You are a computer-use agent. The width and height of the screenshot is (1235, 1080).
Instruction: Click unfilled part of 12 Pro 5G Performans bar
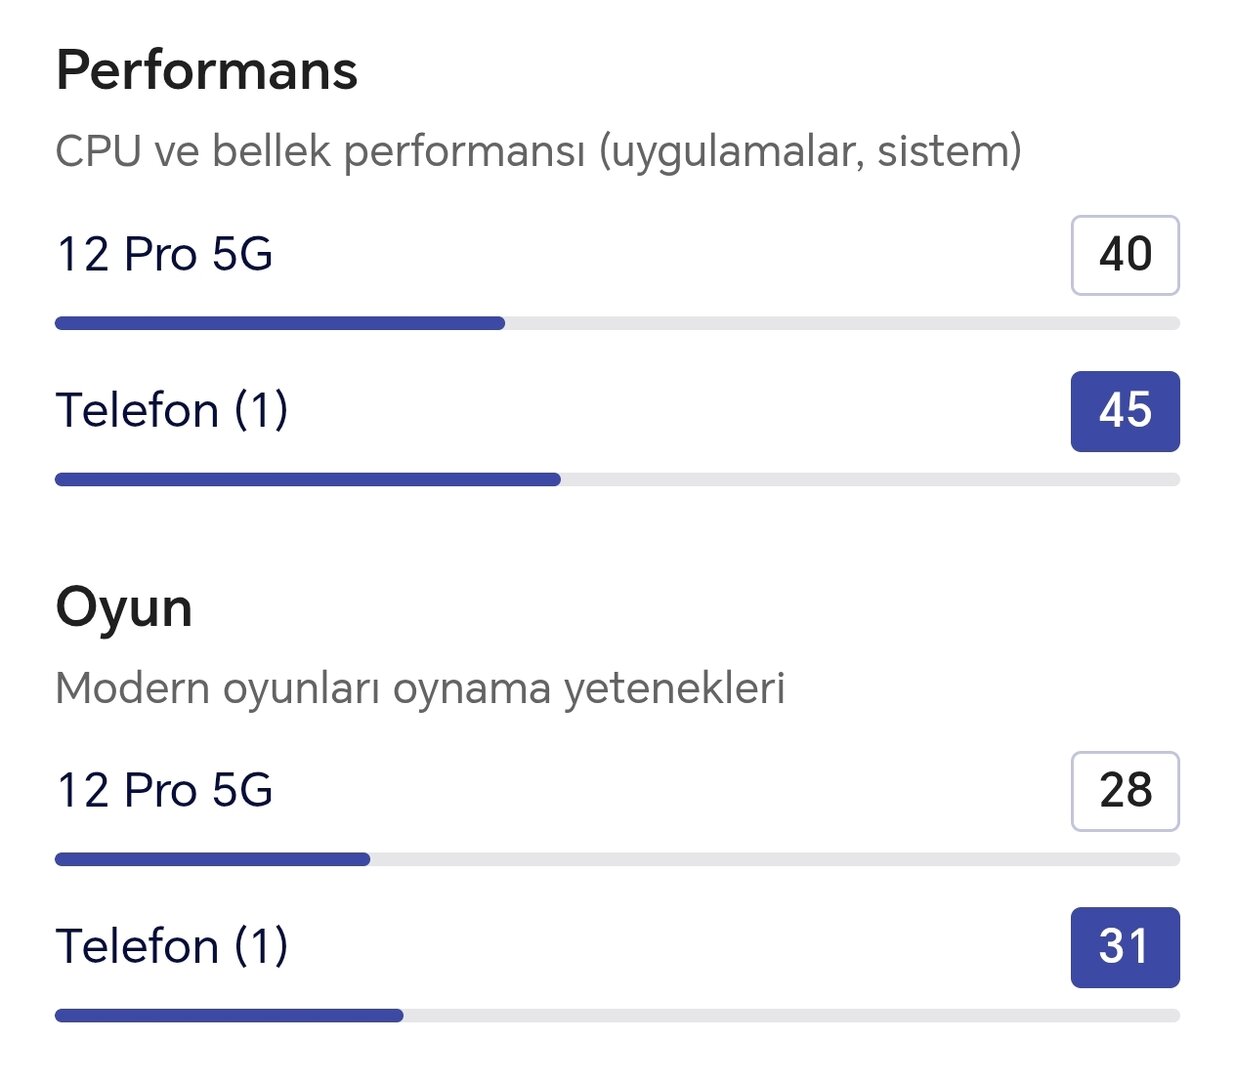(840, 323)
